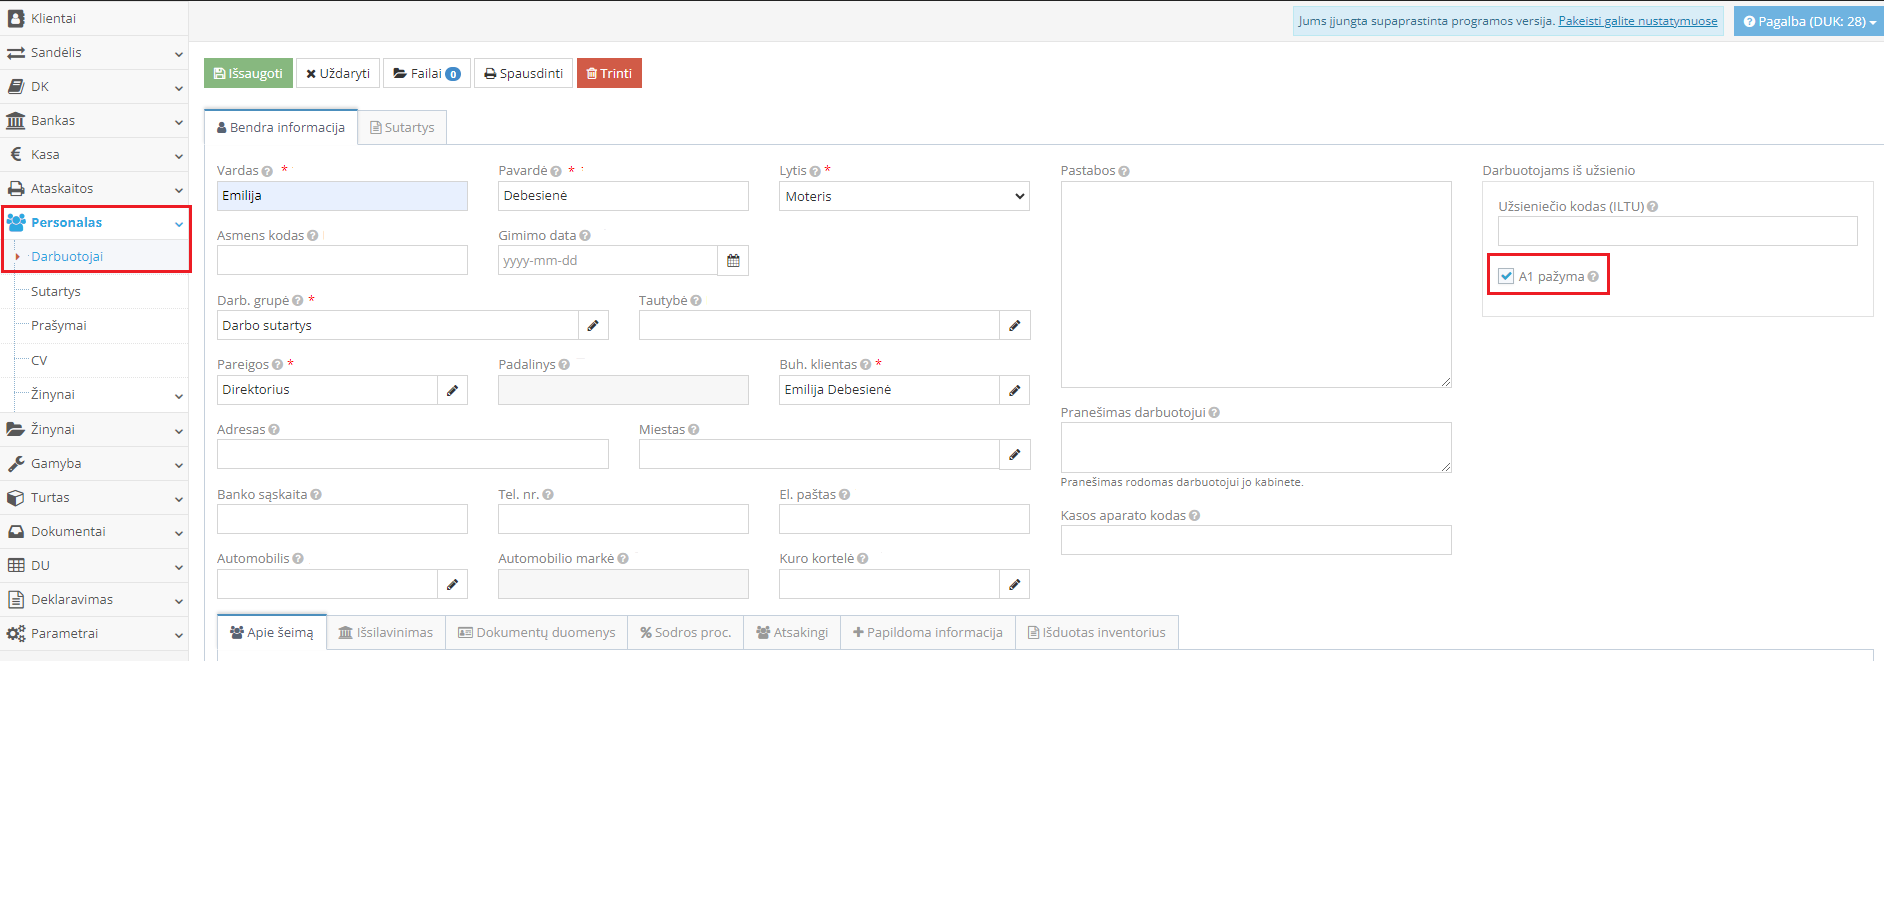Click the Spausdinti button
Viewport: 1884px width, 921px height.
coord(523,73)
